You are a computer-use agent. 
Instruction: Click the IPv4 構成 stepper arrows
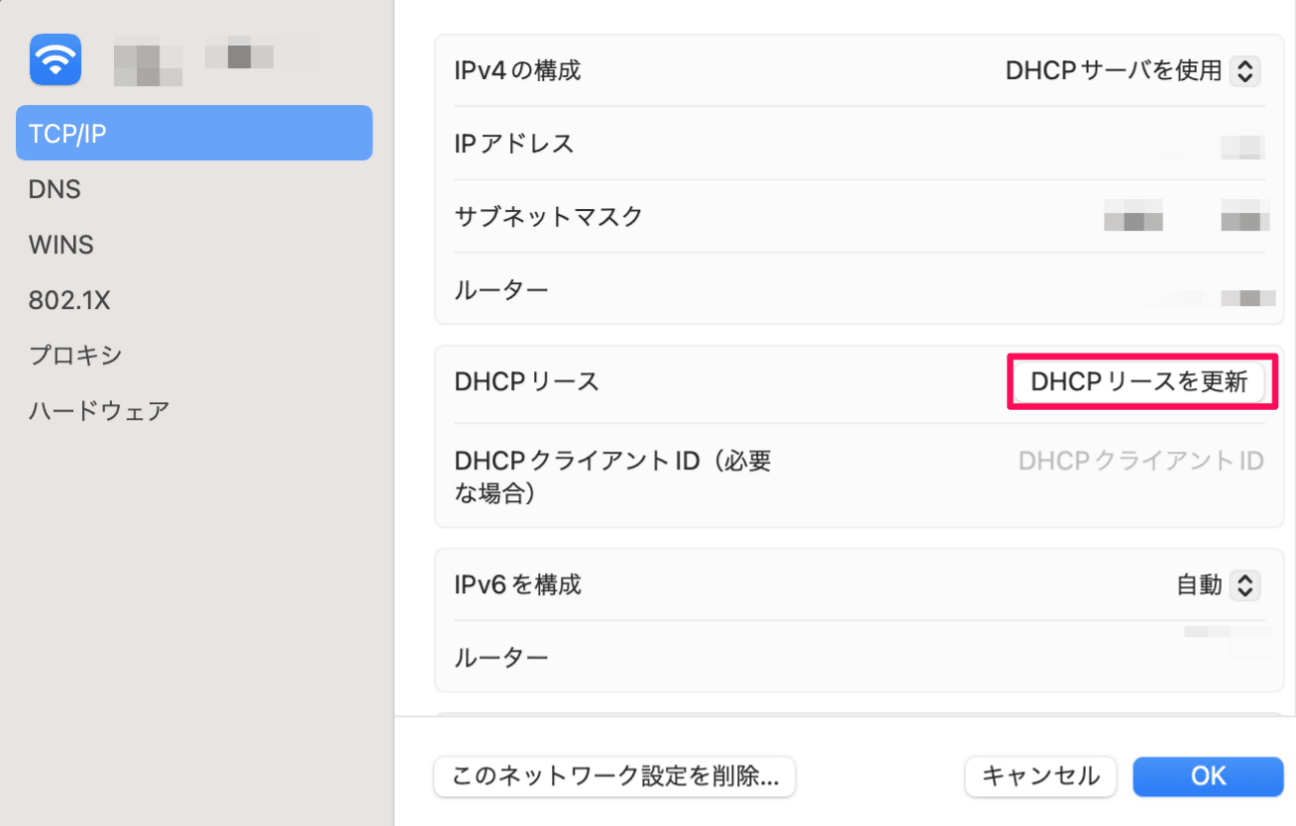[x=1246, y=70]
